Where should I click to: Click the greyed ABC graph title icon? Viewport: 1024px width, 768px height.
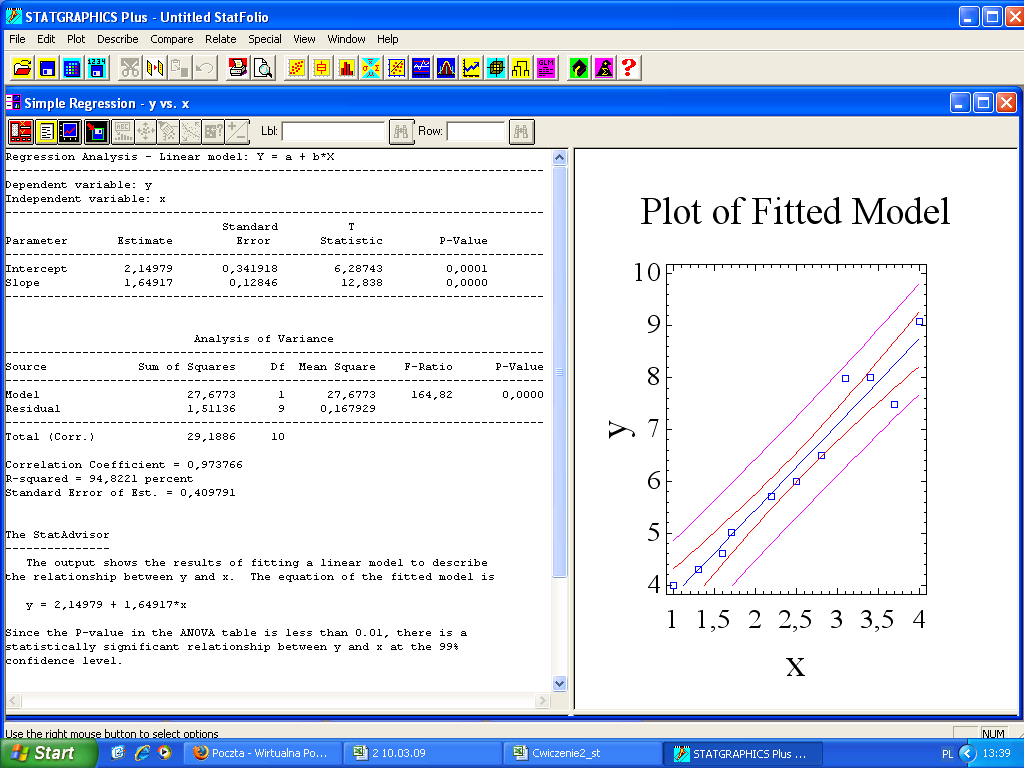pos(123,132)
